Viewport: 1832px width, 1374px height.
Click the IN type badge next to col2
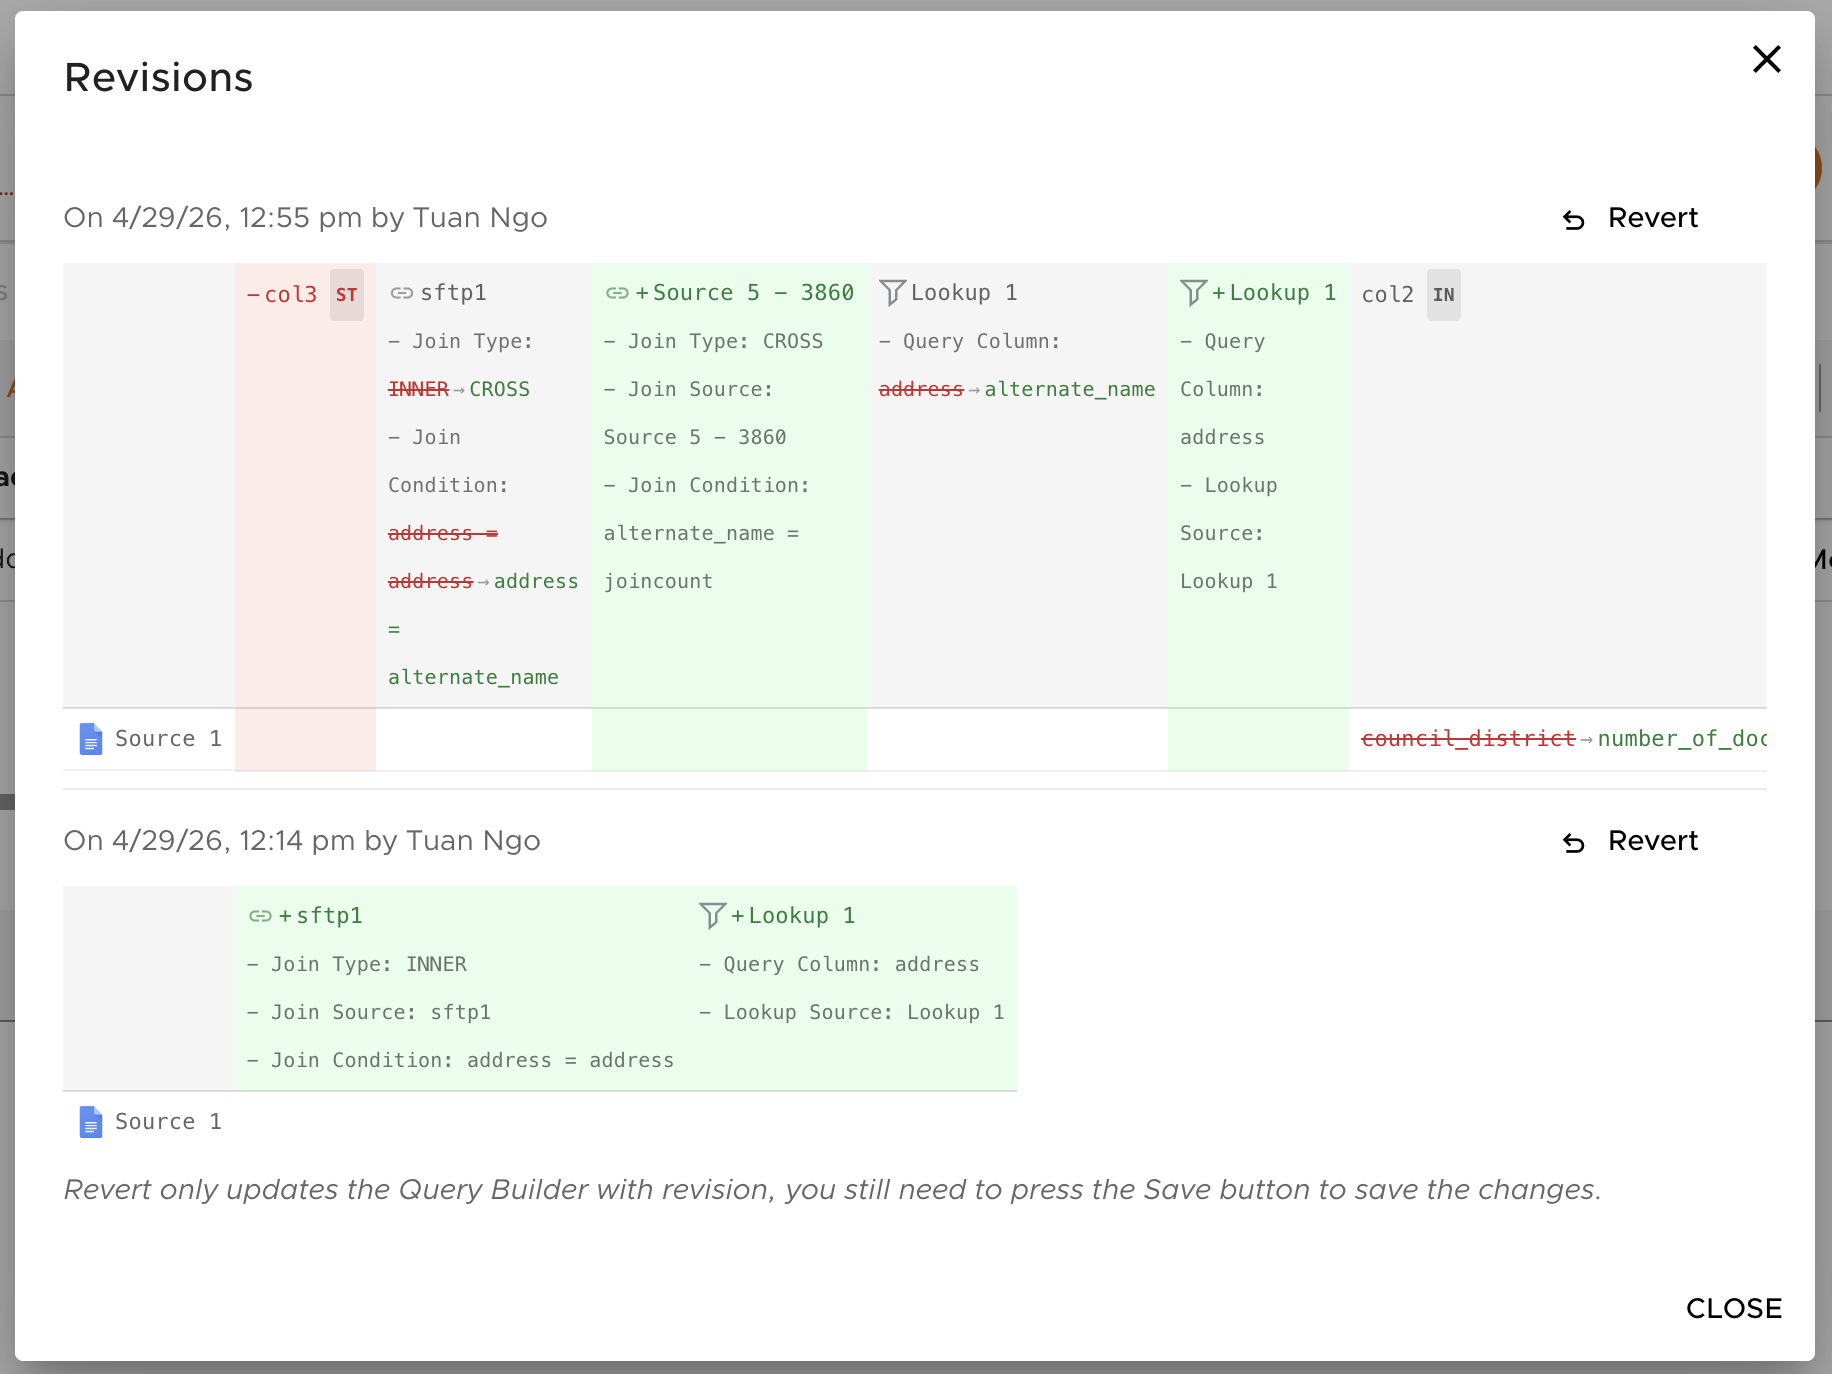(1444, 295)
